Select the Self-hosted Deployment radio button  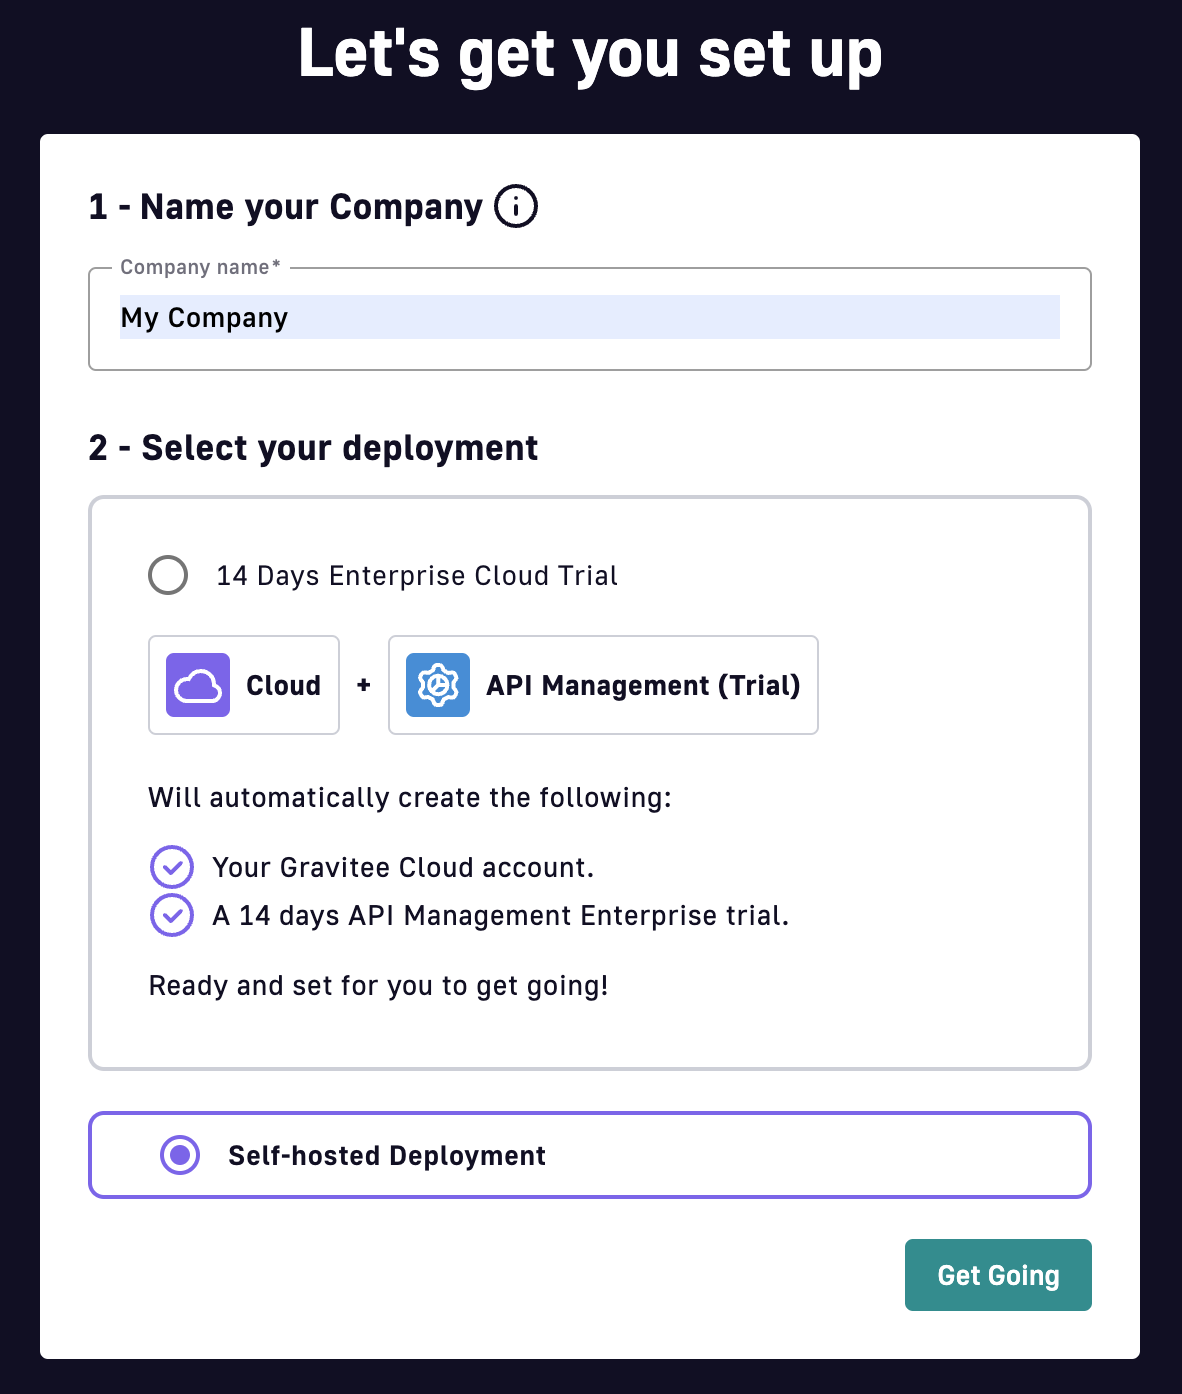(x=180, y=1155)
